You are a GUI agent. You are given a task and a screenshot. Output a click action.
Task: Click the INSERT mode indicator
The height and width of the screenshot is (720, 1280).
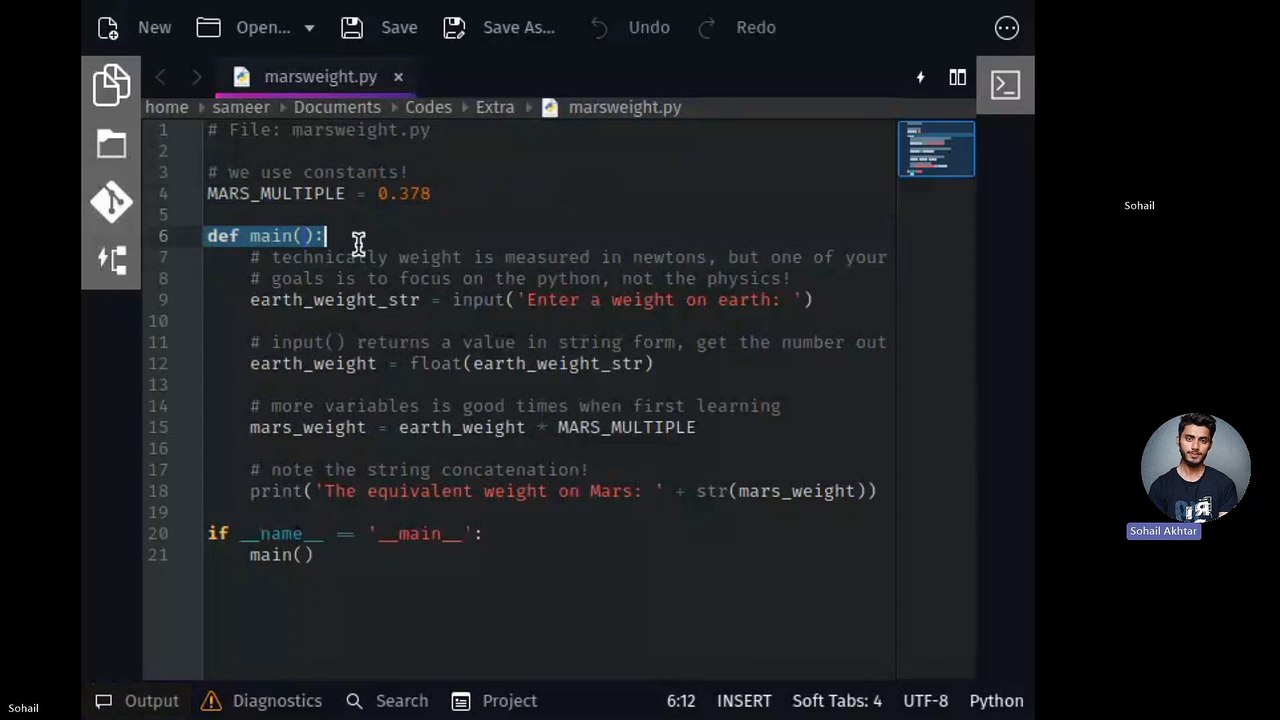[744, 701]
